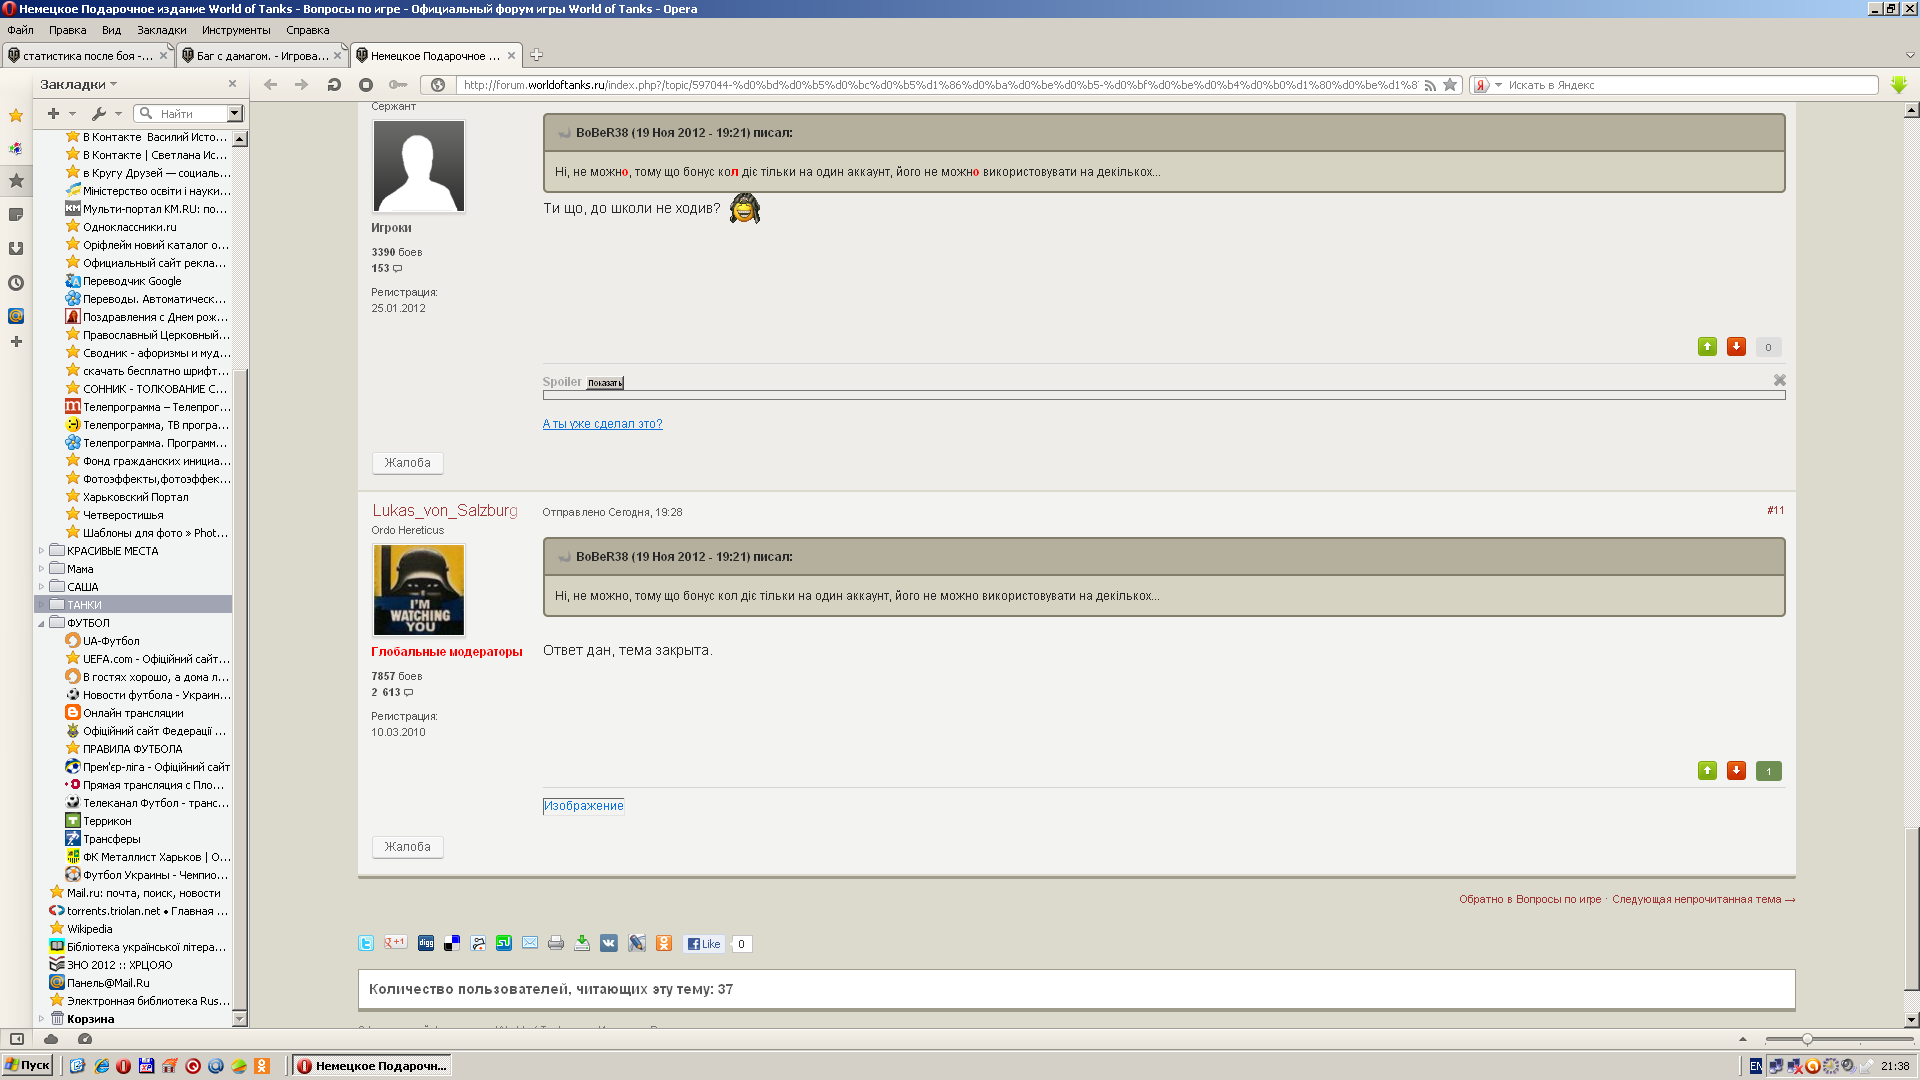Open the Notes panel in the sidebar
Viewport: 1920px width, 1080px height.
tap(16, 215)
